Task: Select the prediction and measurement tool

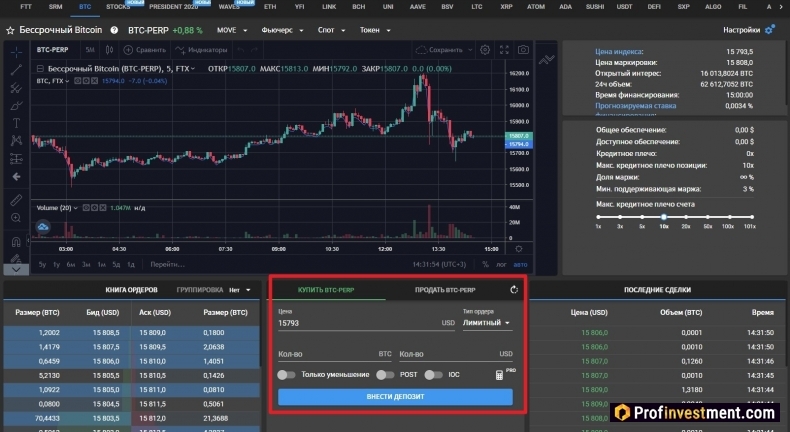Action: [x=16, y=159]
